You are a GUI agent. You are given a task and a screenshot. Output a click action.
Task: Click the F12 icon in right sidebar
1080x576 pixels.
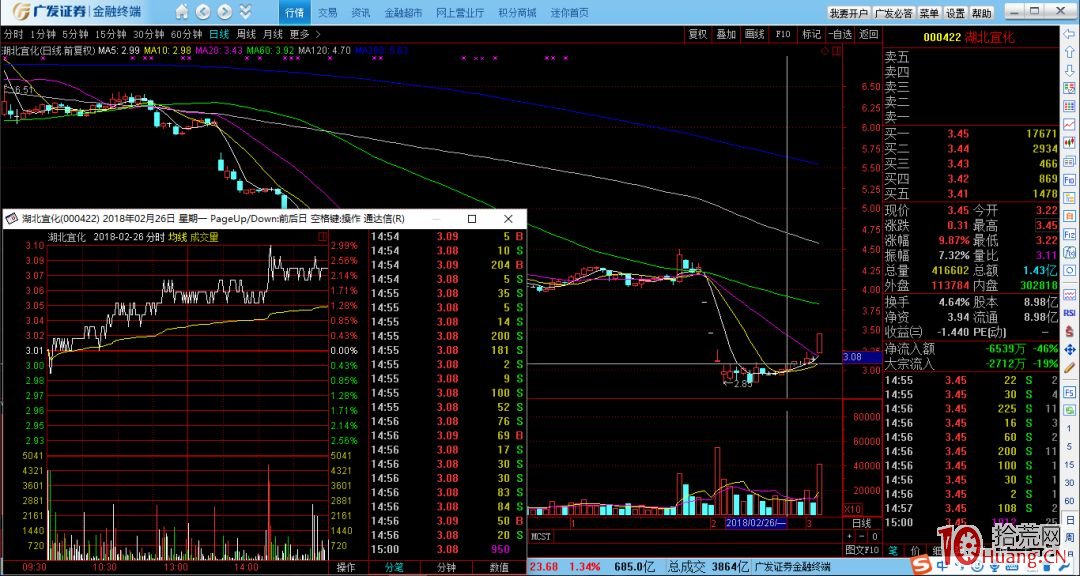pos(1069,236)
